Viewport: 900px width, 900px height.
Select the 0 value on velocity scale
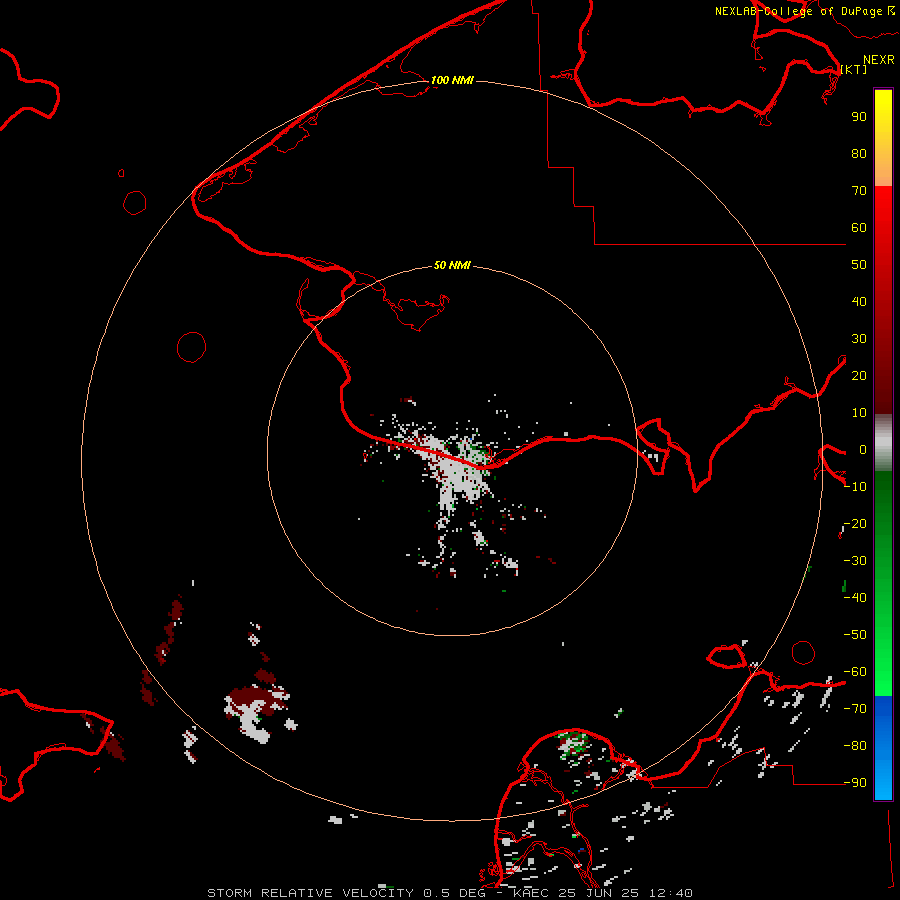click(863, 450)
